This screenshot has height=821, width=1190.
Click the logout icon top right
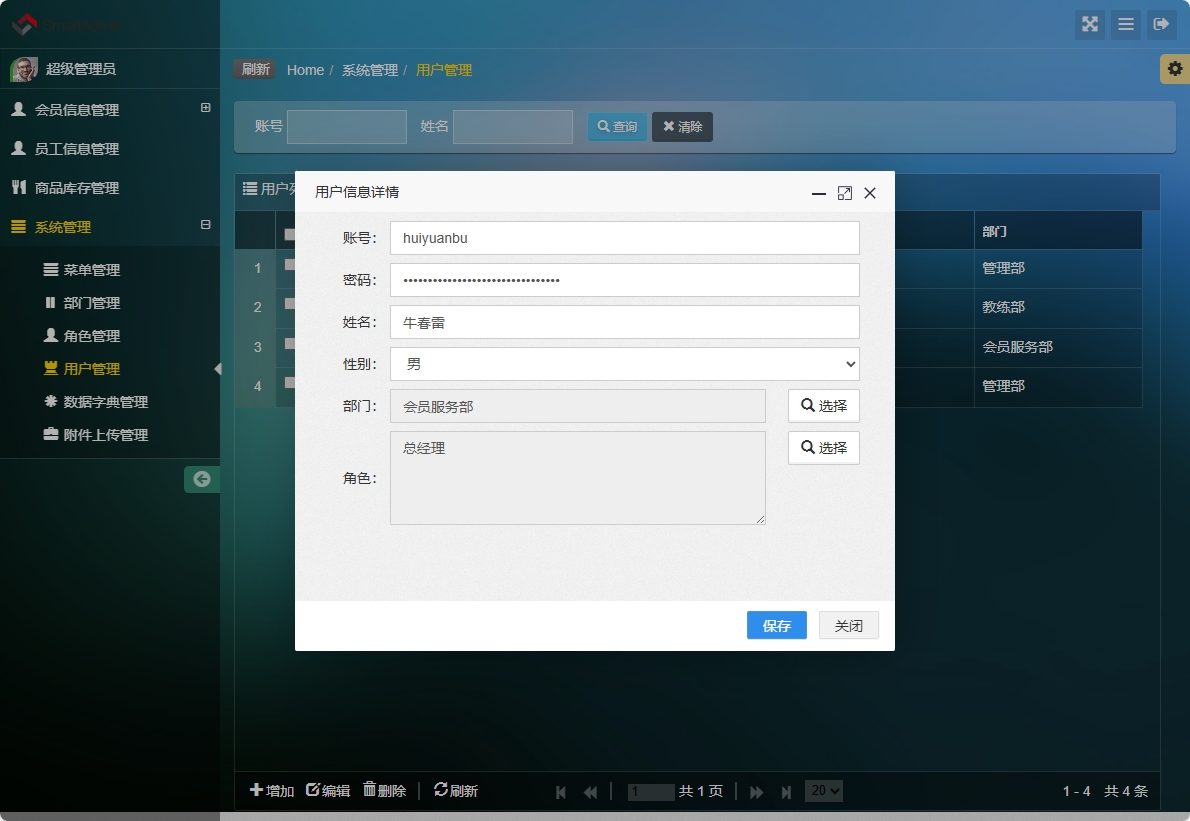1162,25
